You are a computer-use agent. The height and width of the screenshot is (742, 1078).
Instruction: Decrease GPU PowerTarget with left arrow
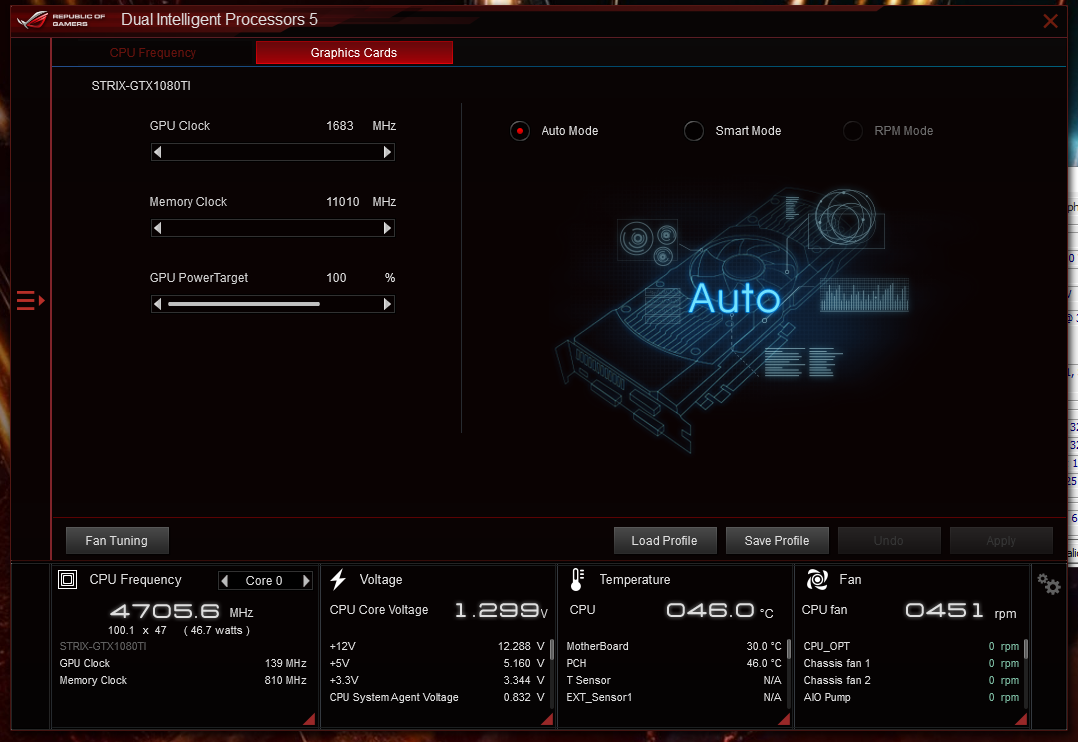click(157, 304)
